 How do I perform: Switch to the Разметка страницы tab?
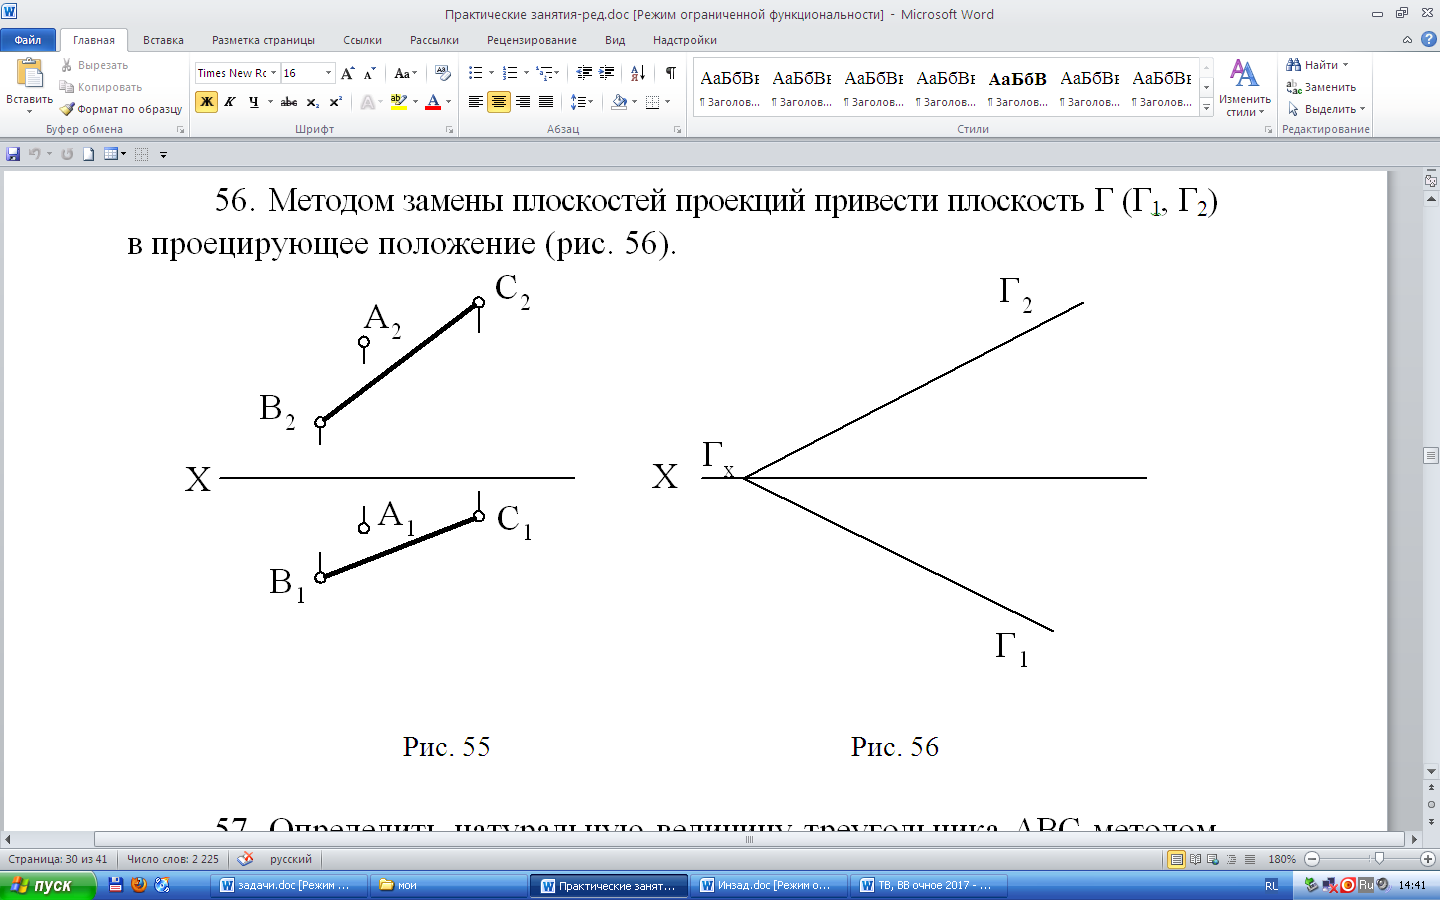263,40
